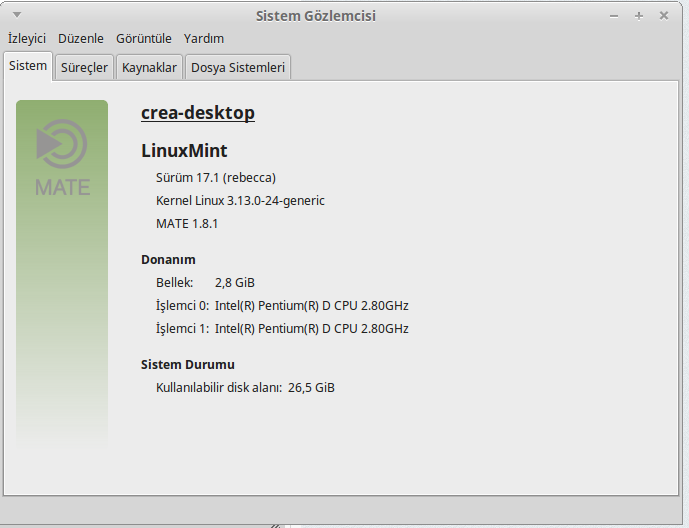Image resolution: width=689 pixels, height=528 pixels.
Task: Click the Kullanılabilir disk alanı label
Action: tap(219, 388)
